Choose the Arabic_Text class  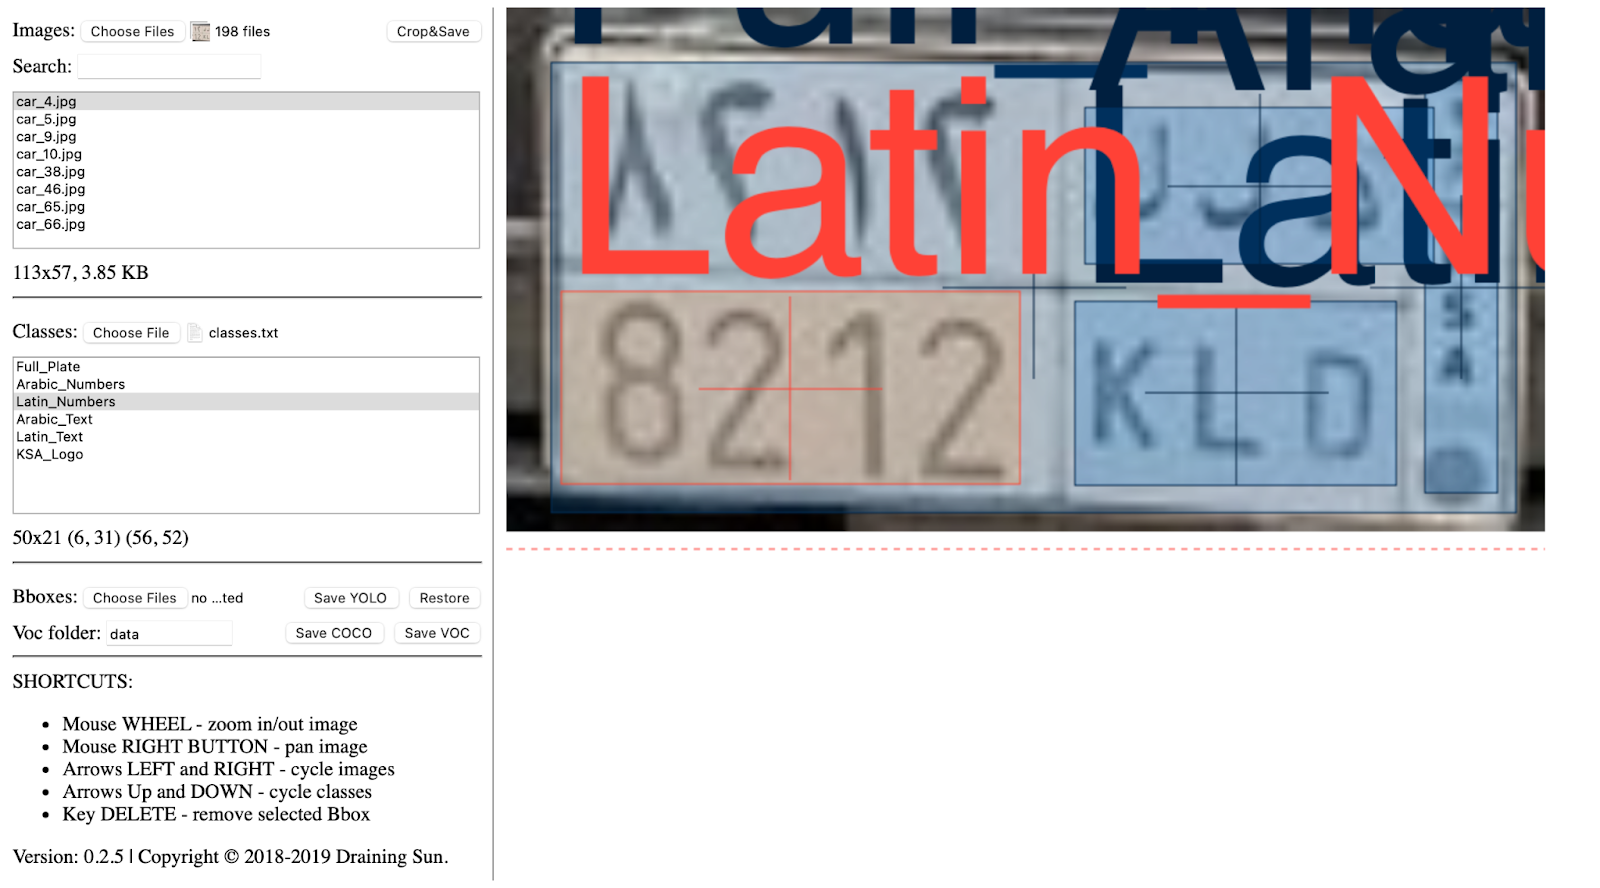(x=54, y=419)
